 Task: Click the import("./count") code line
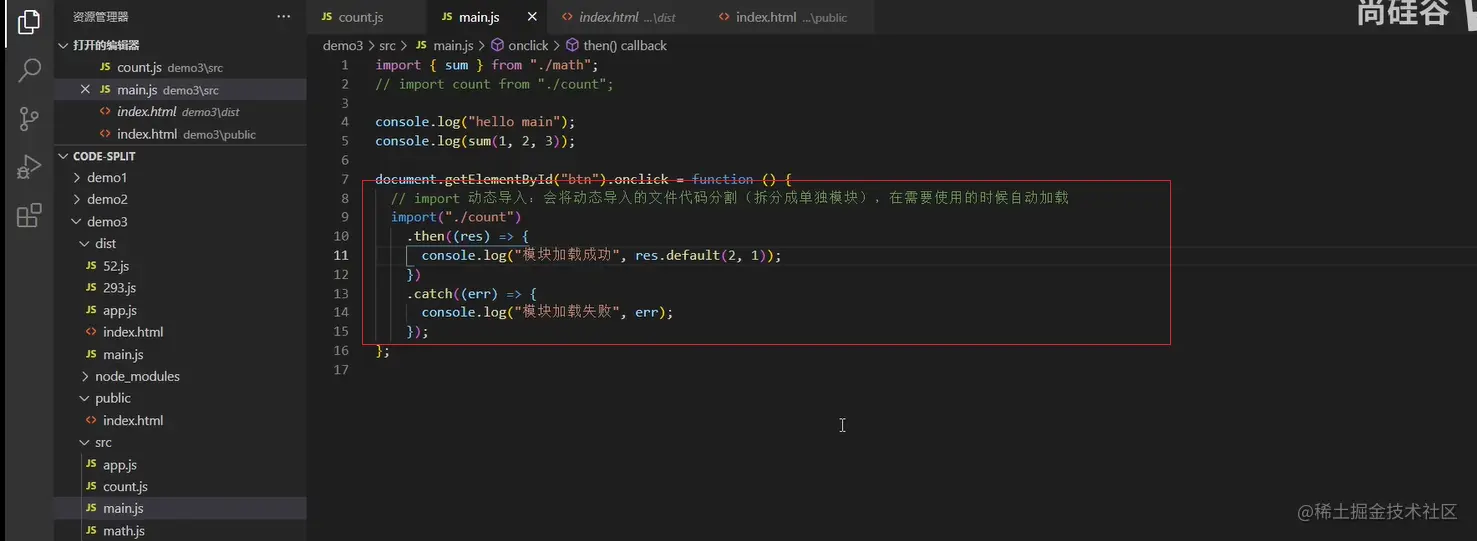(x=456, y=217)
